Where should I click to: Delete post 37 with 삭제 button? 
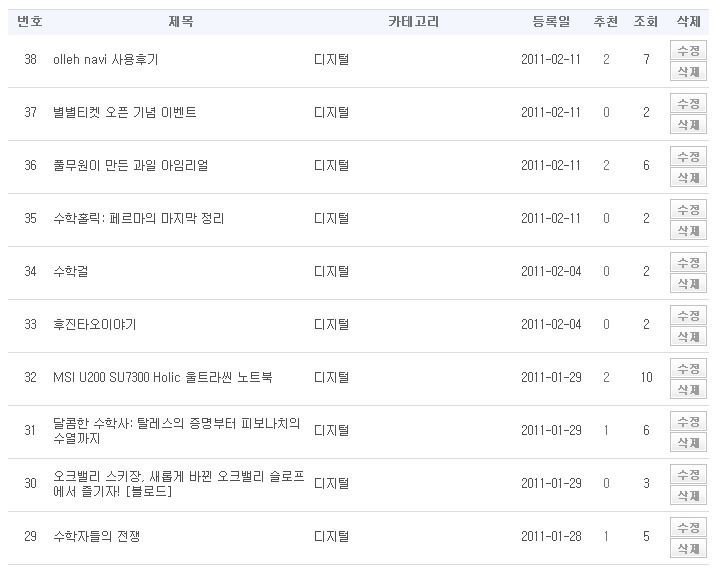688,124
